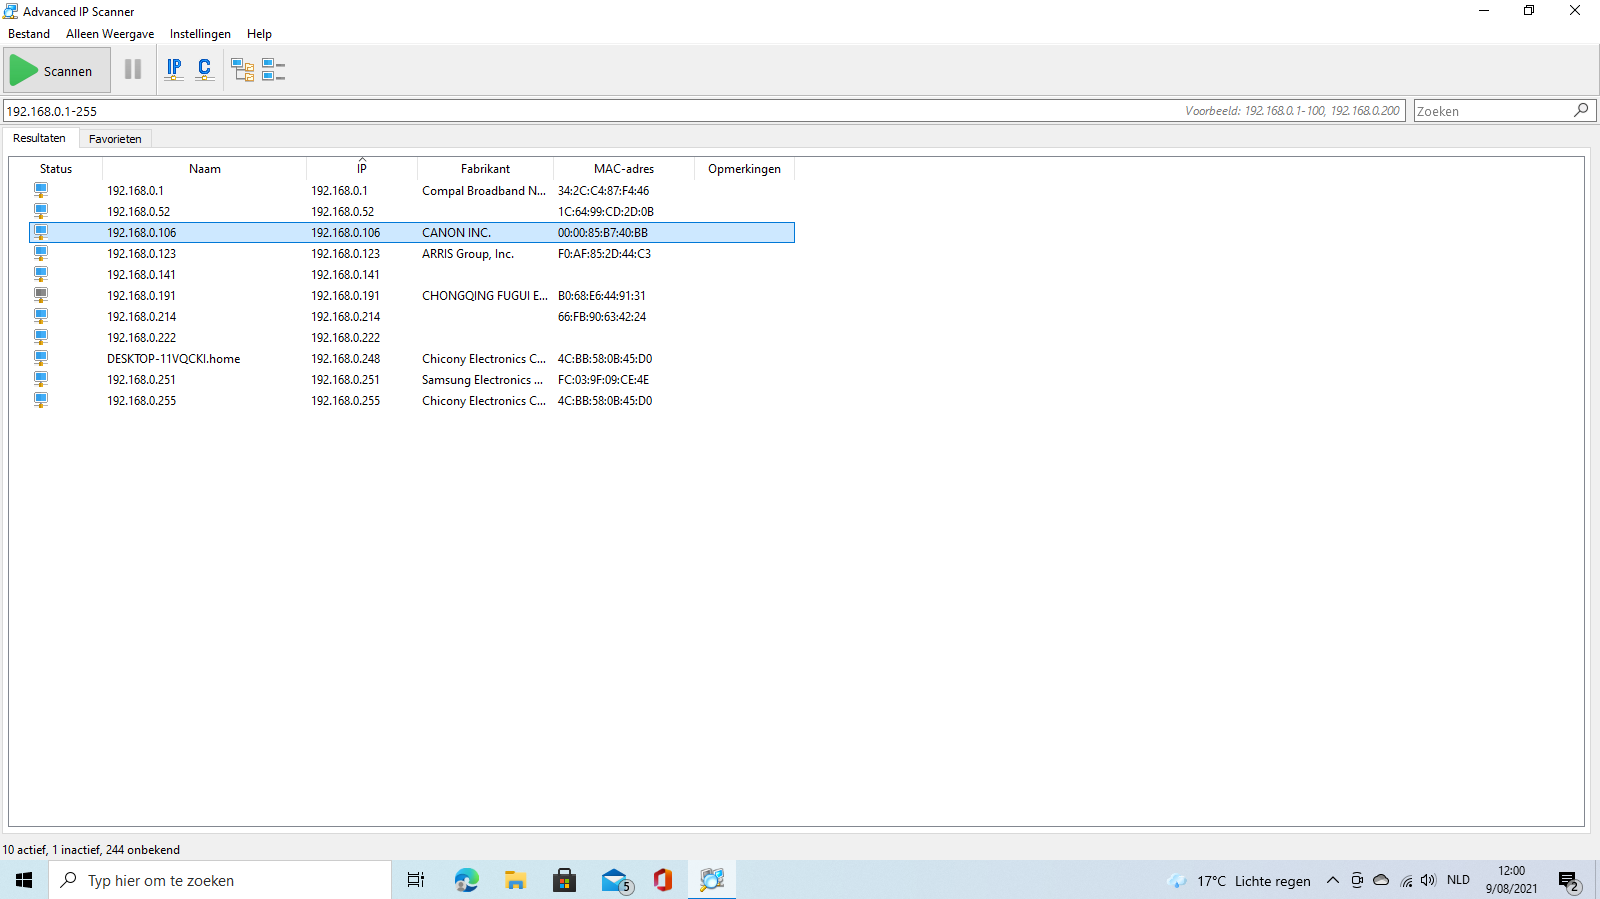Select the name 192.168.0.1 in Naam column
The image size is (1600, 899).
[x=135, y=191]
